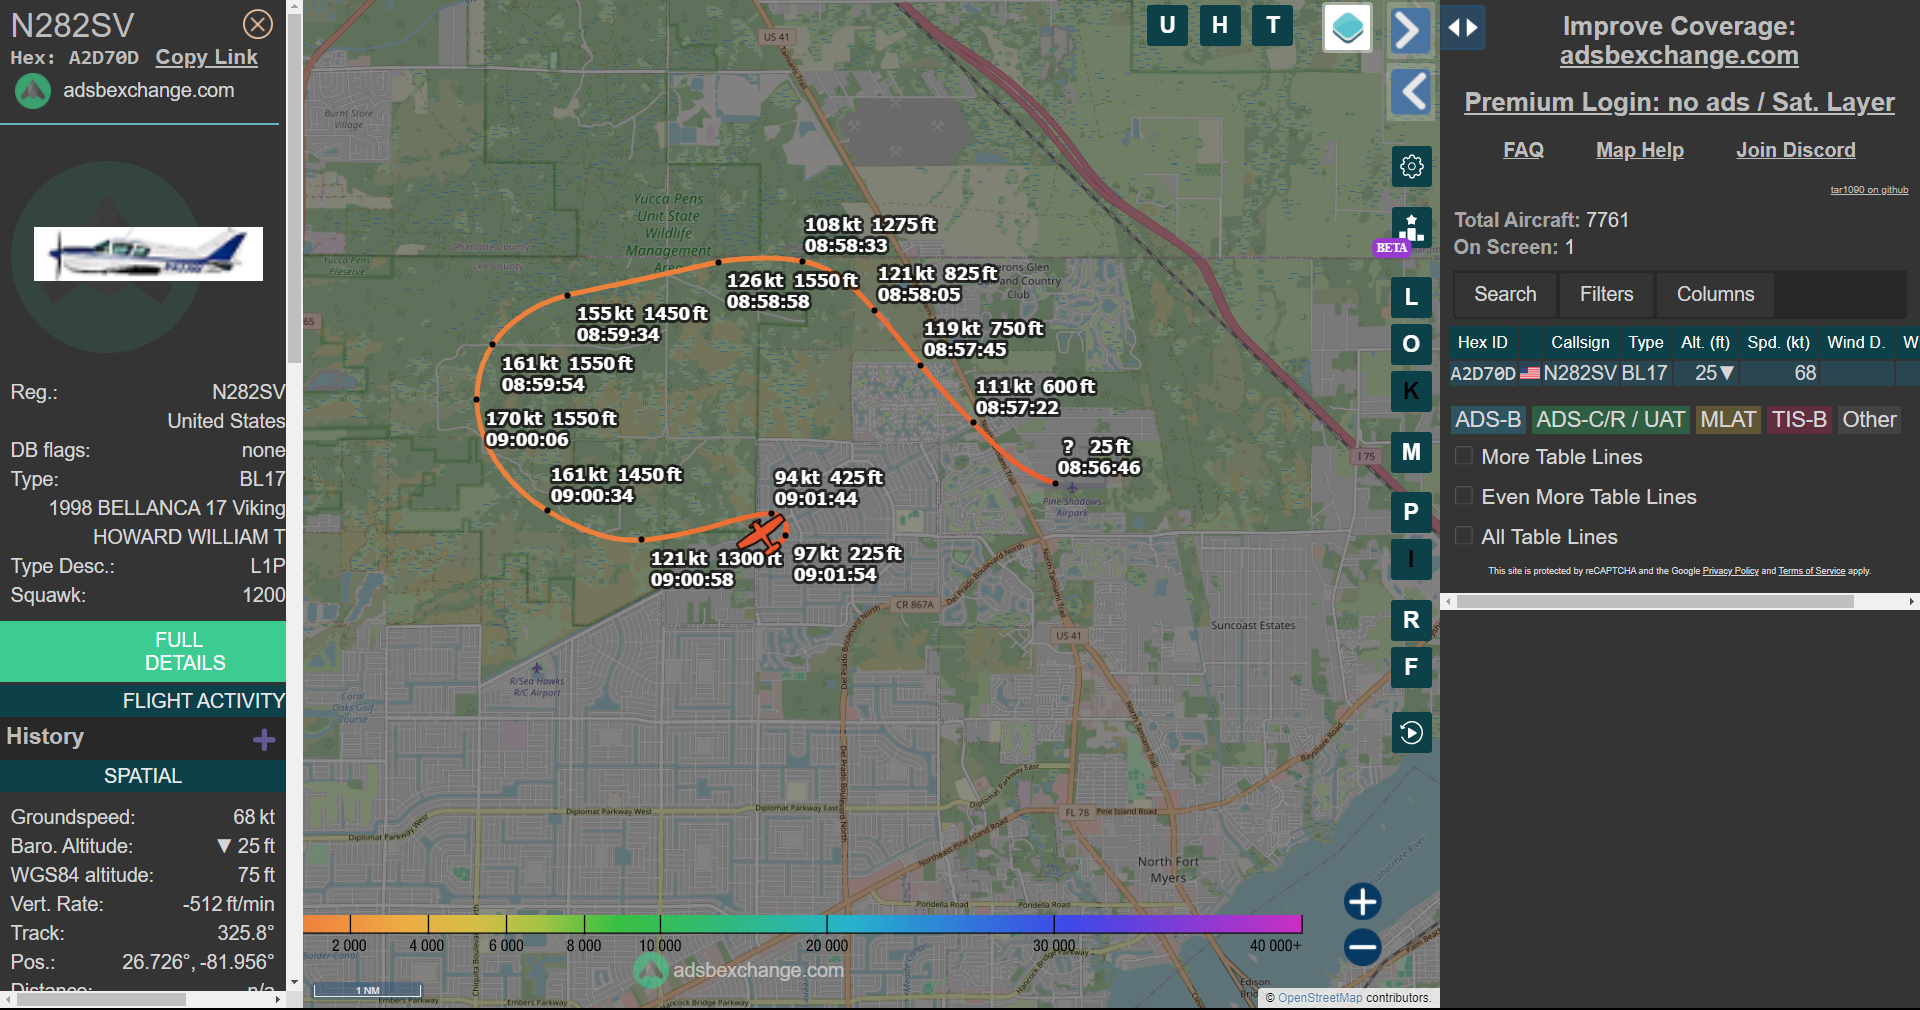Viewport: 1920px width, 1010px height.
Task: Toggle sidebar width with double-arrow icon
Action: [1463, 28]
